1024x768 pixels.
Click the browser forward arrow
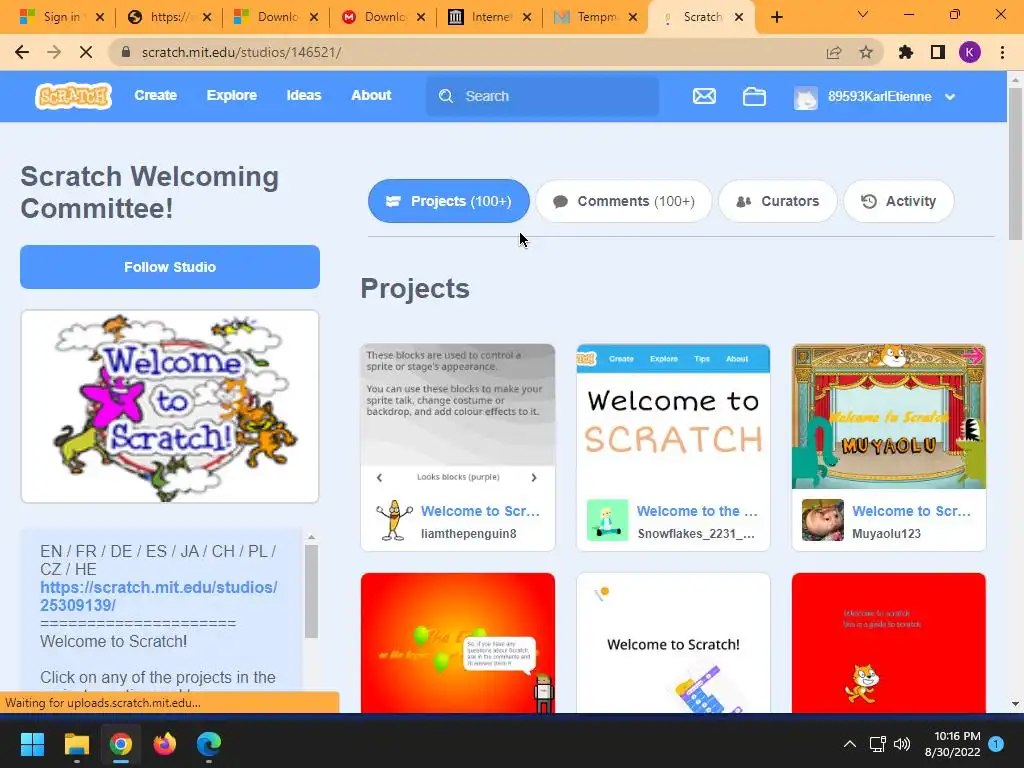54,52
